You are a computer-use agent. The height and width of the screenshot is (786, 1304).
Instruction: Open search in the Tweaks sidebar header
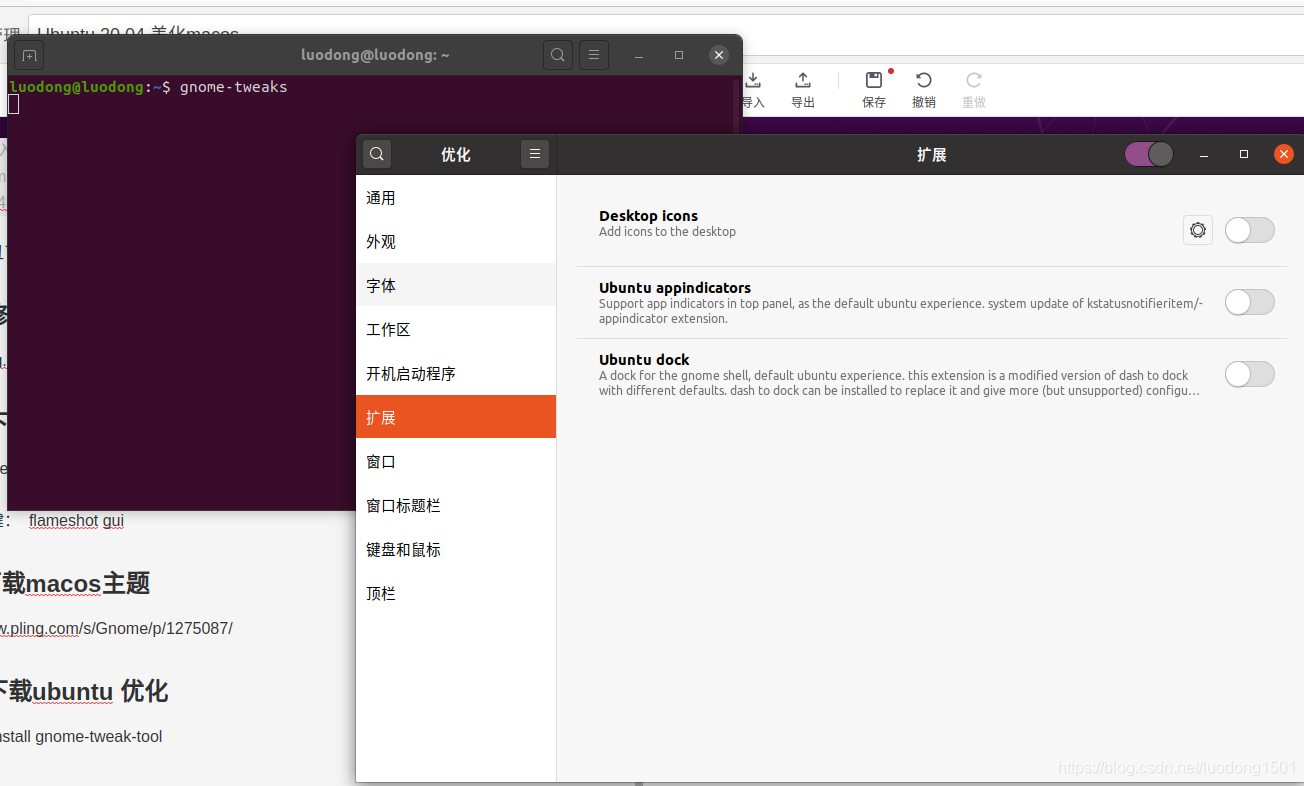click(377, 154)
